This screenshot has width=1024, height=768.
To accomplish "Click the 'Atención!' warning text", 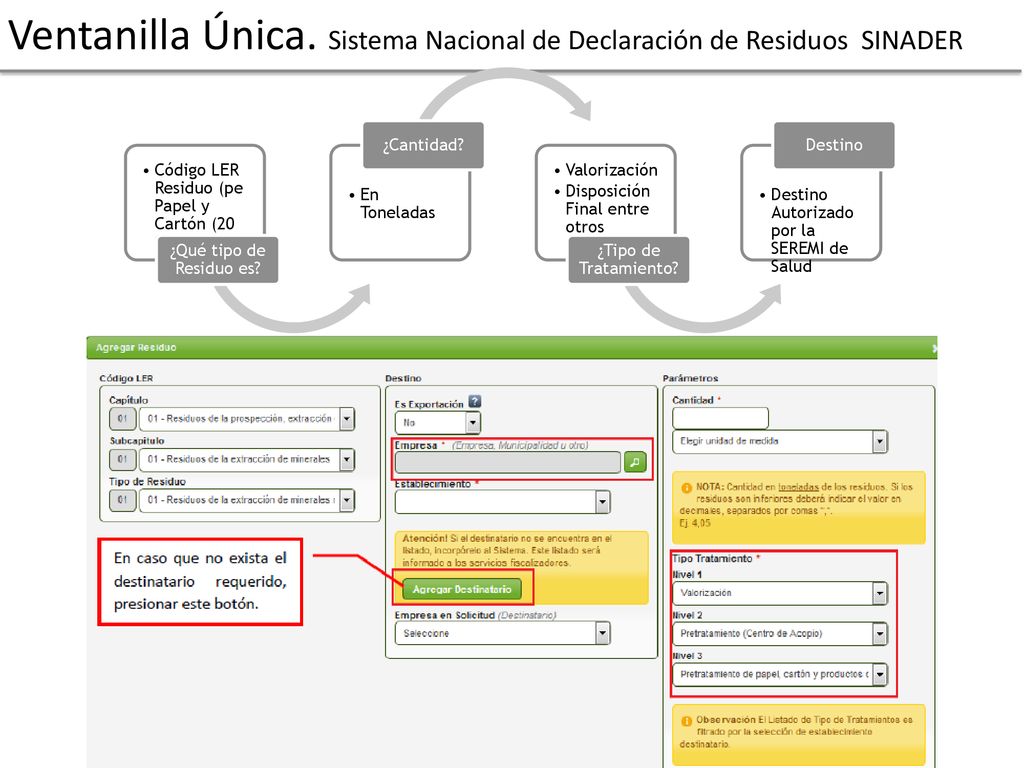I will coord(424,539).
